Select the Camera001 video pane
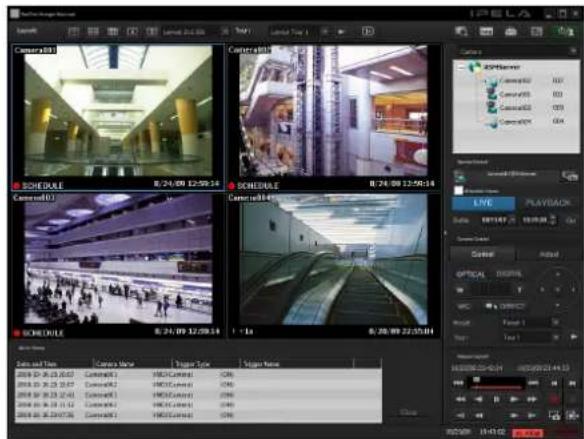584x439 pixels. (x=118, y=117)
